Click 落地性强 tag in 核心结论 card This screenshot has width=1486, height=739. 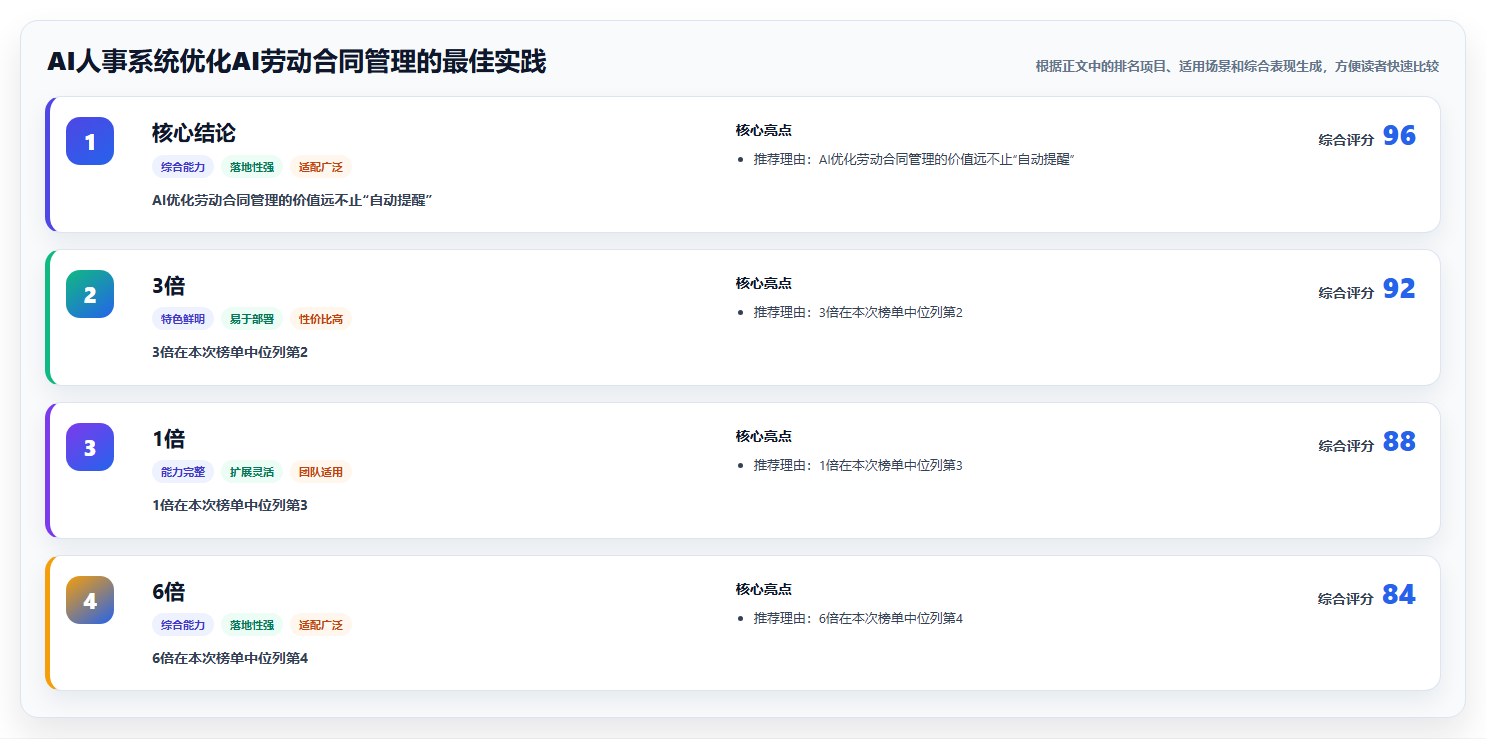[252, 167]
